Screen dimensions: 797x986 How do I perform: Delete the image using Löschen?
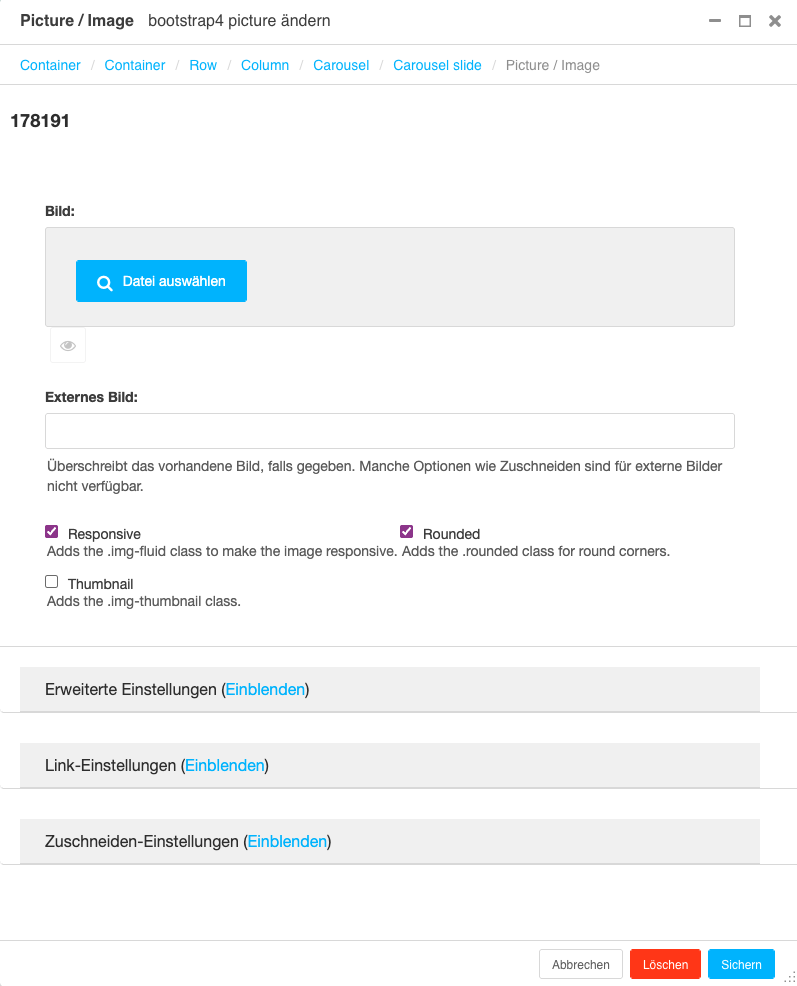coord(664,964)
